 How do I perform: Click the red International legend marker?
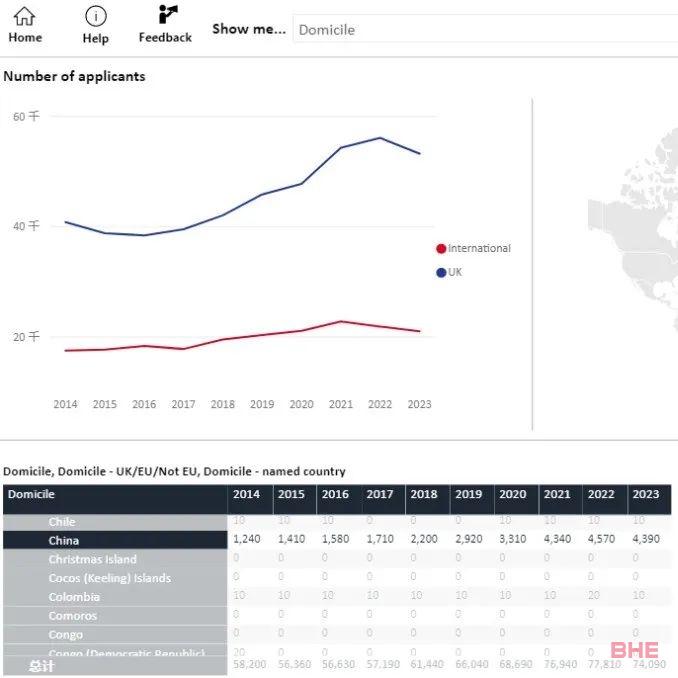pos(441,249)
